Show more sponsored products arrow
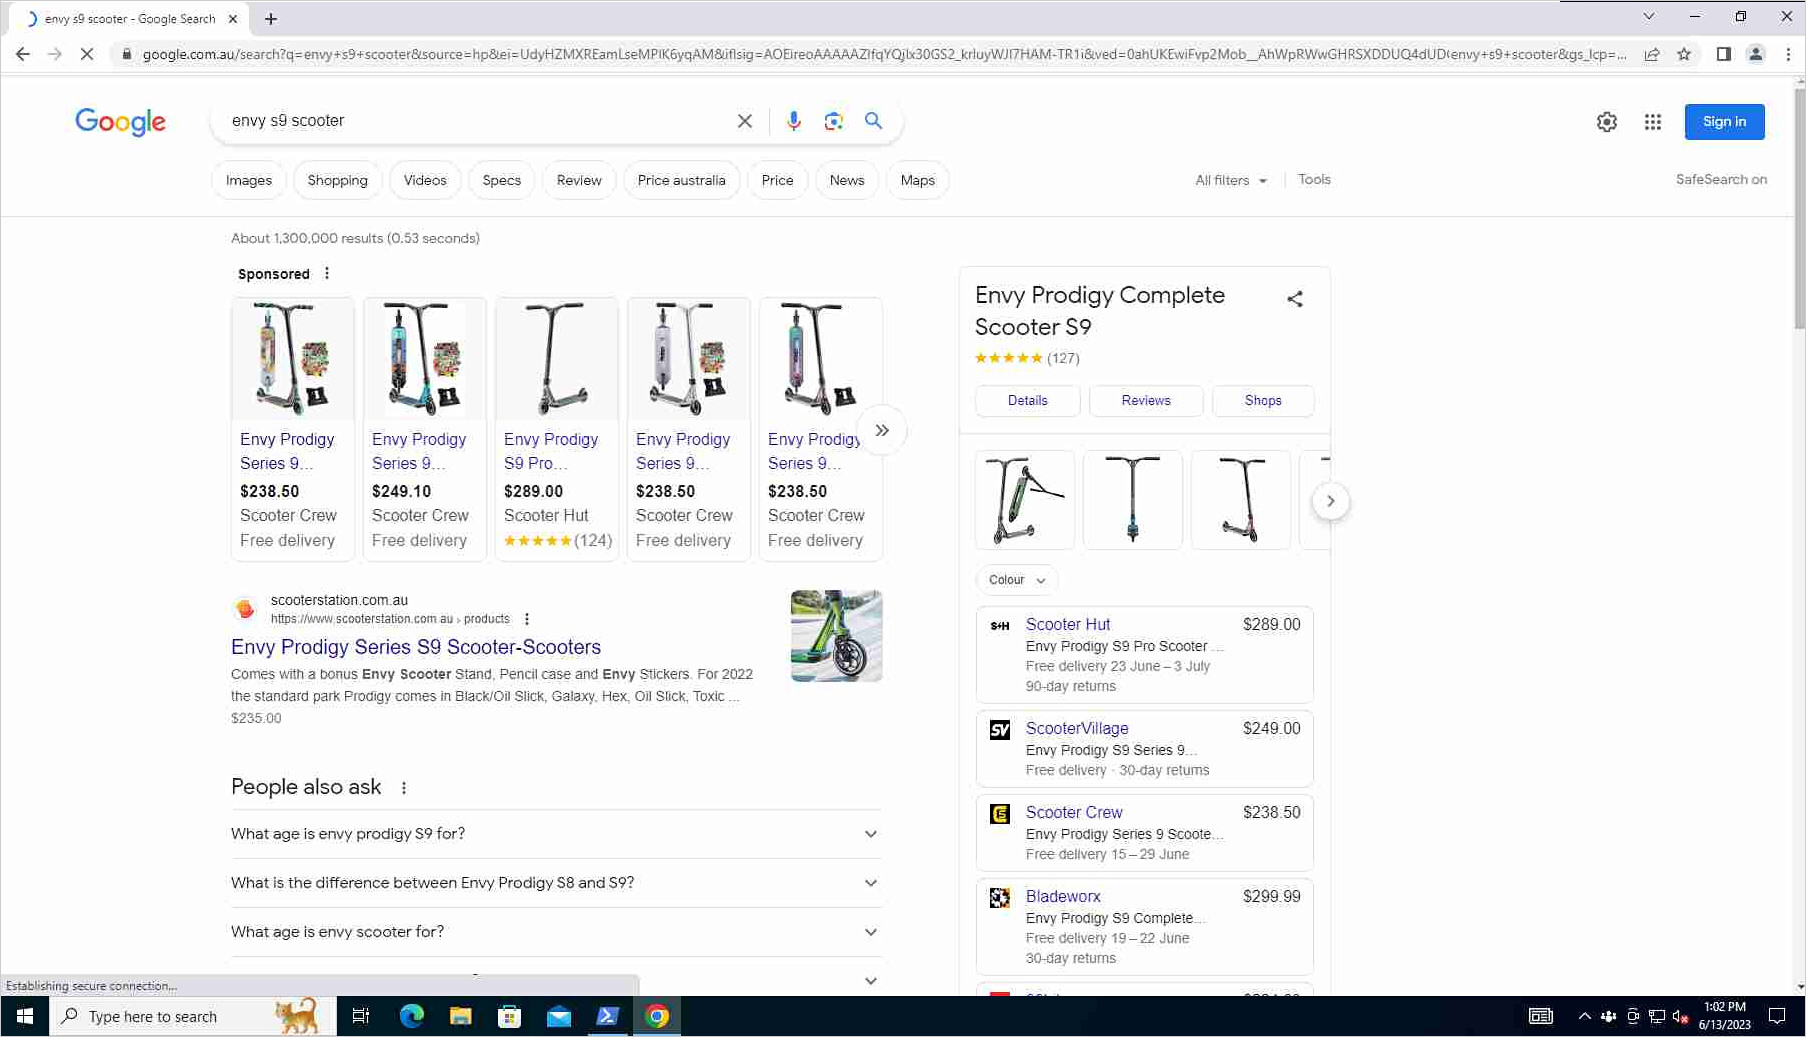The width and height of the screenshot is (1806, 1037). (x=882, y=430)
